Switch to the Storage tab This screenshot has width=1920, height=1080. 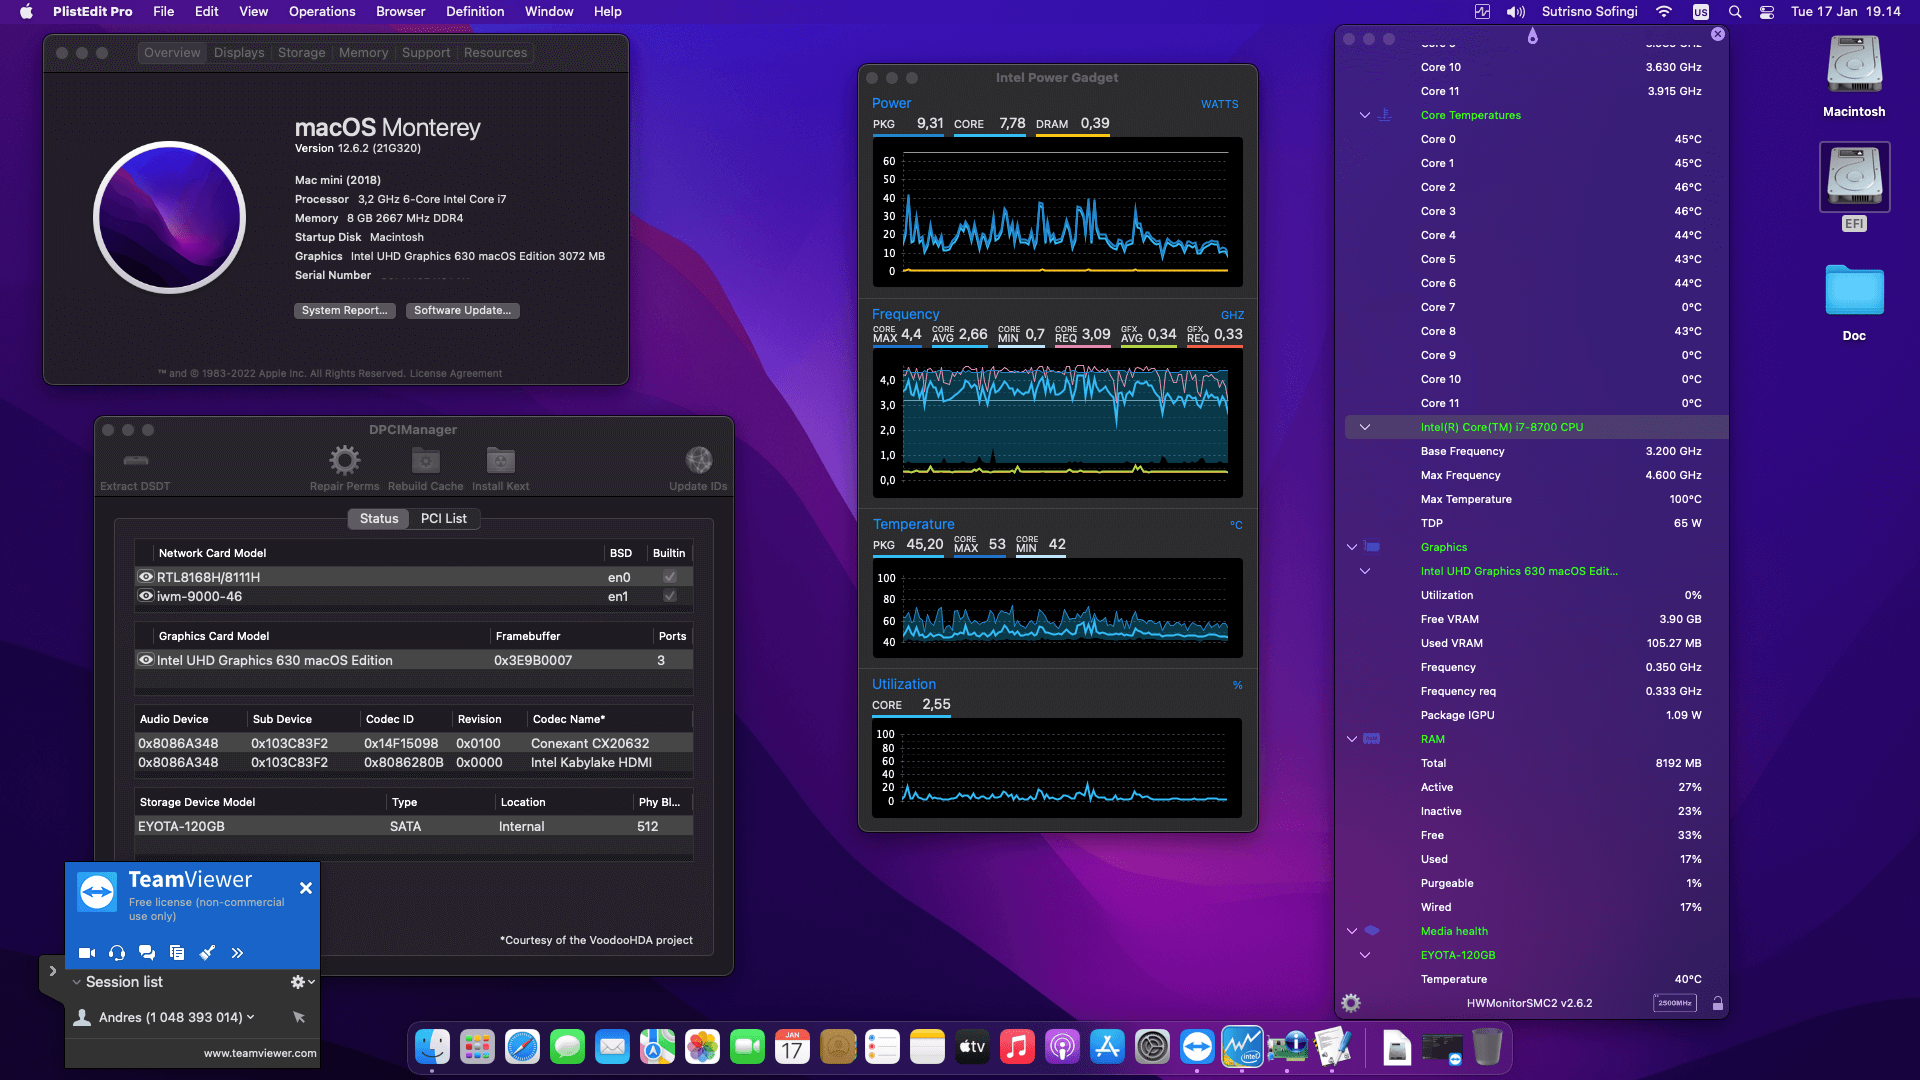[301, 53]
